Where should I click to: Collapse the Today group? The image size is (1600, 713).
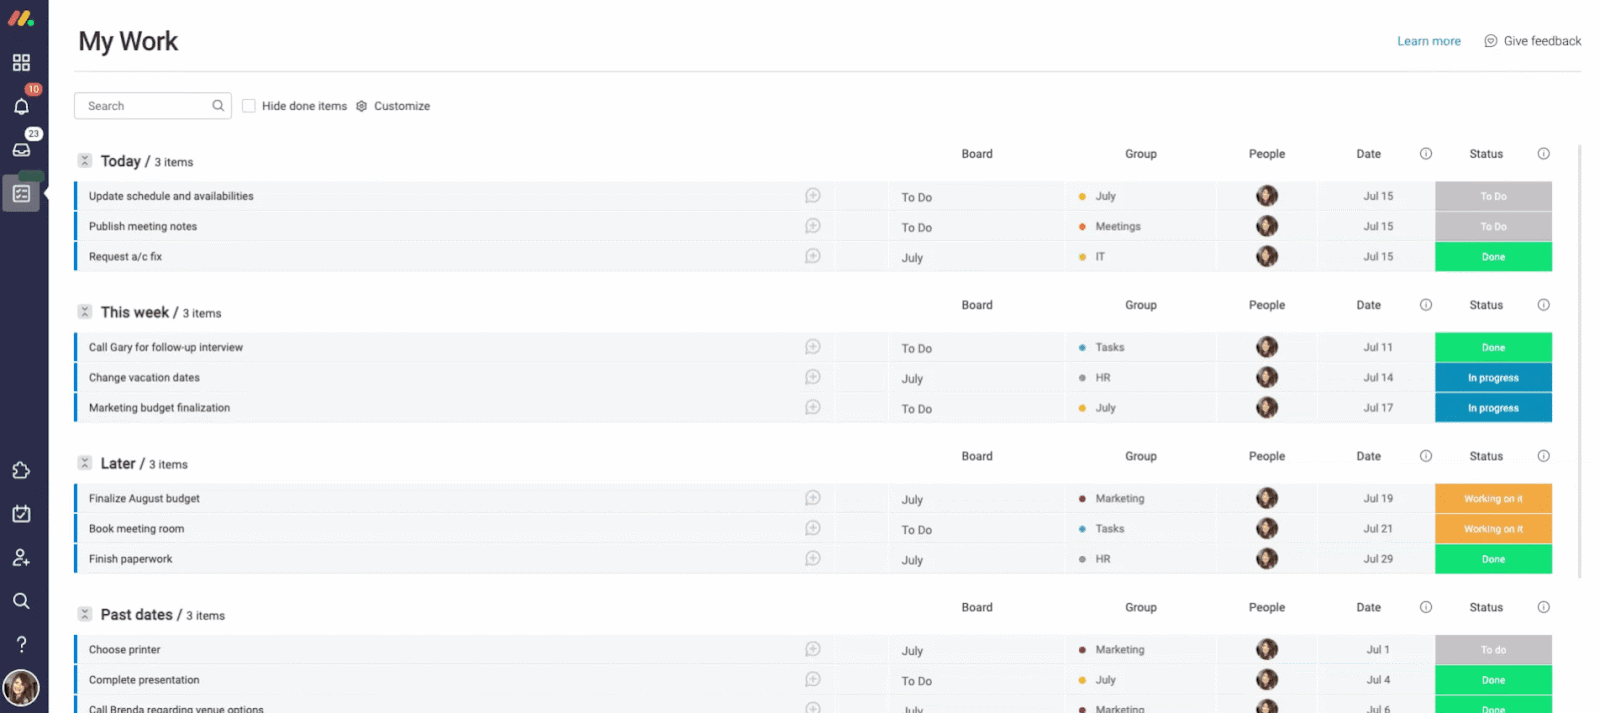pos(85,161)
